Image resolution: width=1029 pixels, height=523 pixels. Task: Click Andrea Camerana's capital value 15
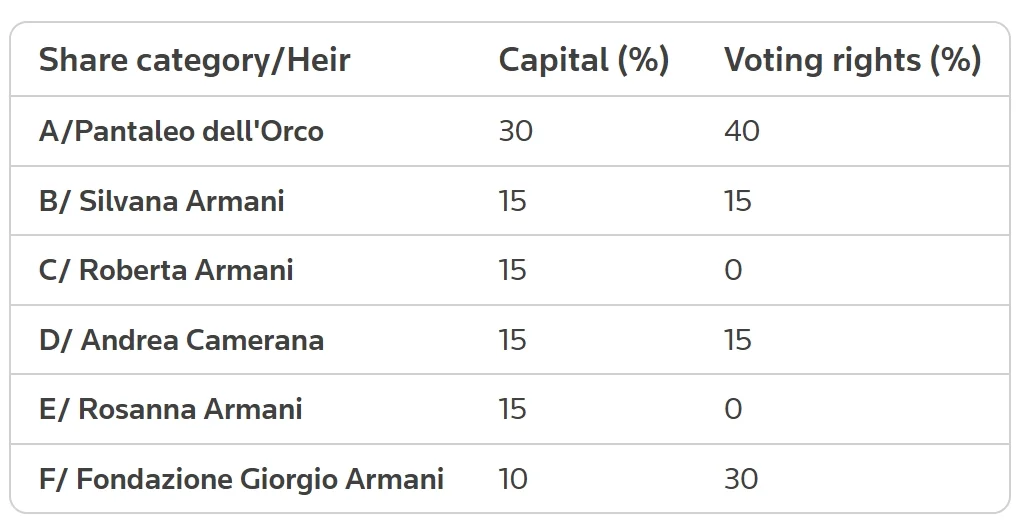tap(513, 340)
